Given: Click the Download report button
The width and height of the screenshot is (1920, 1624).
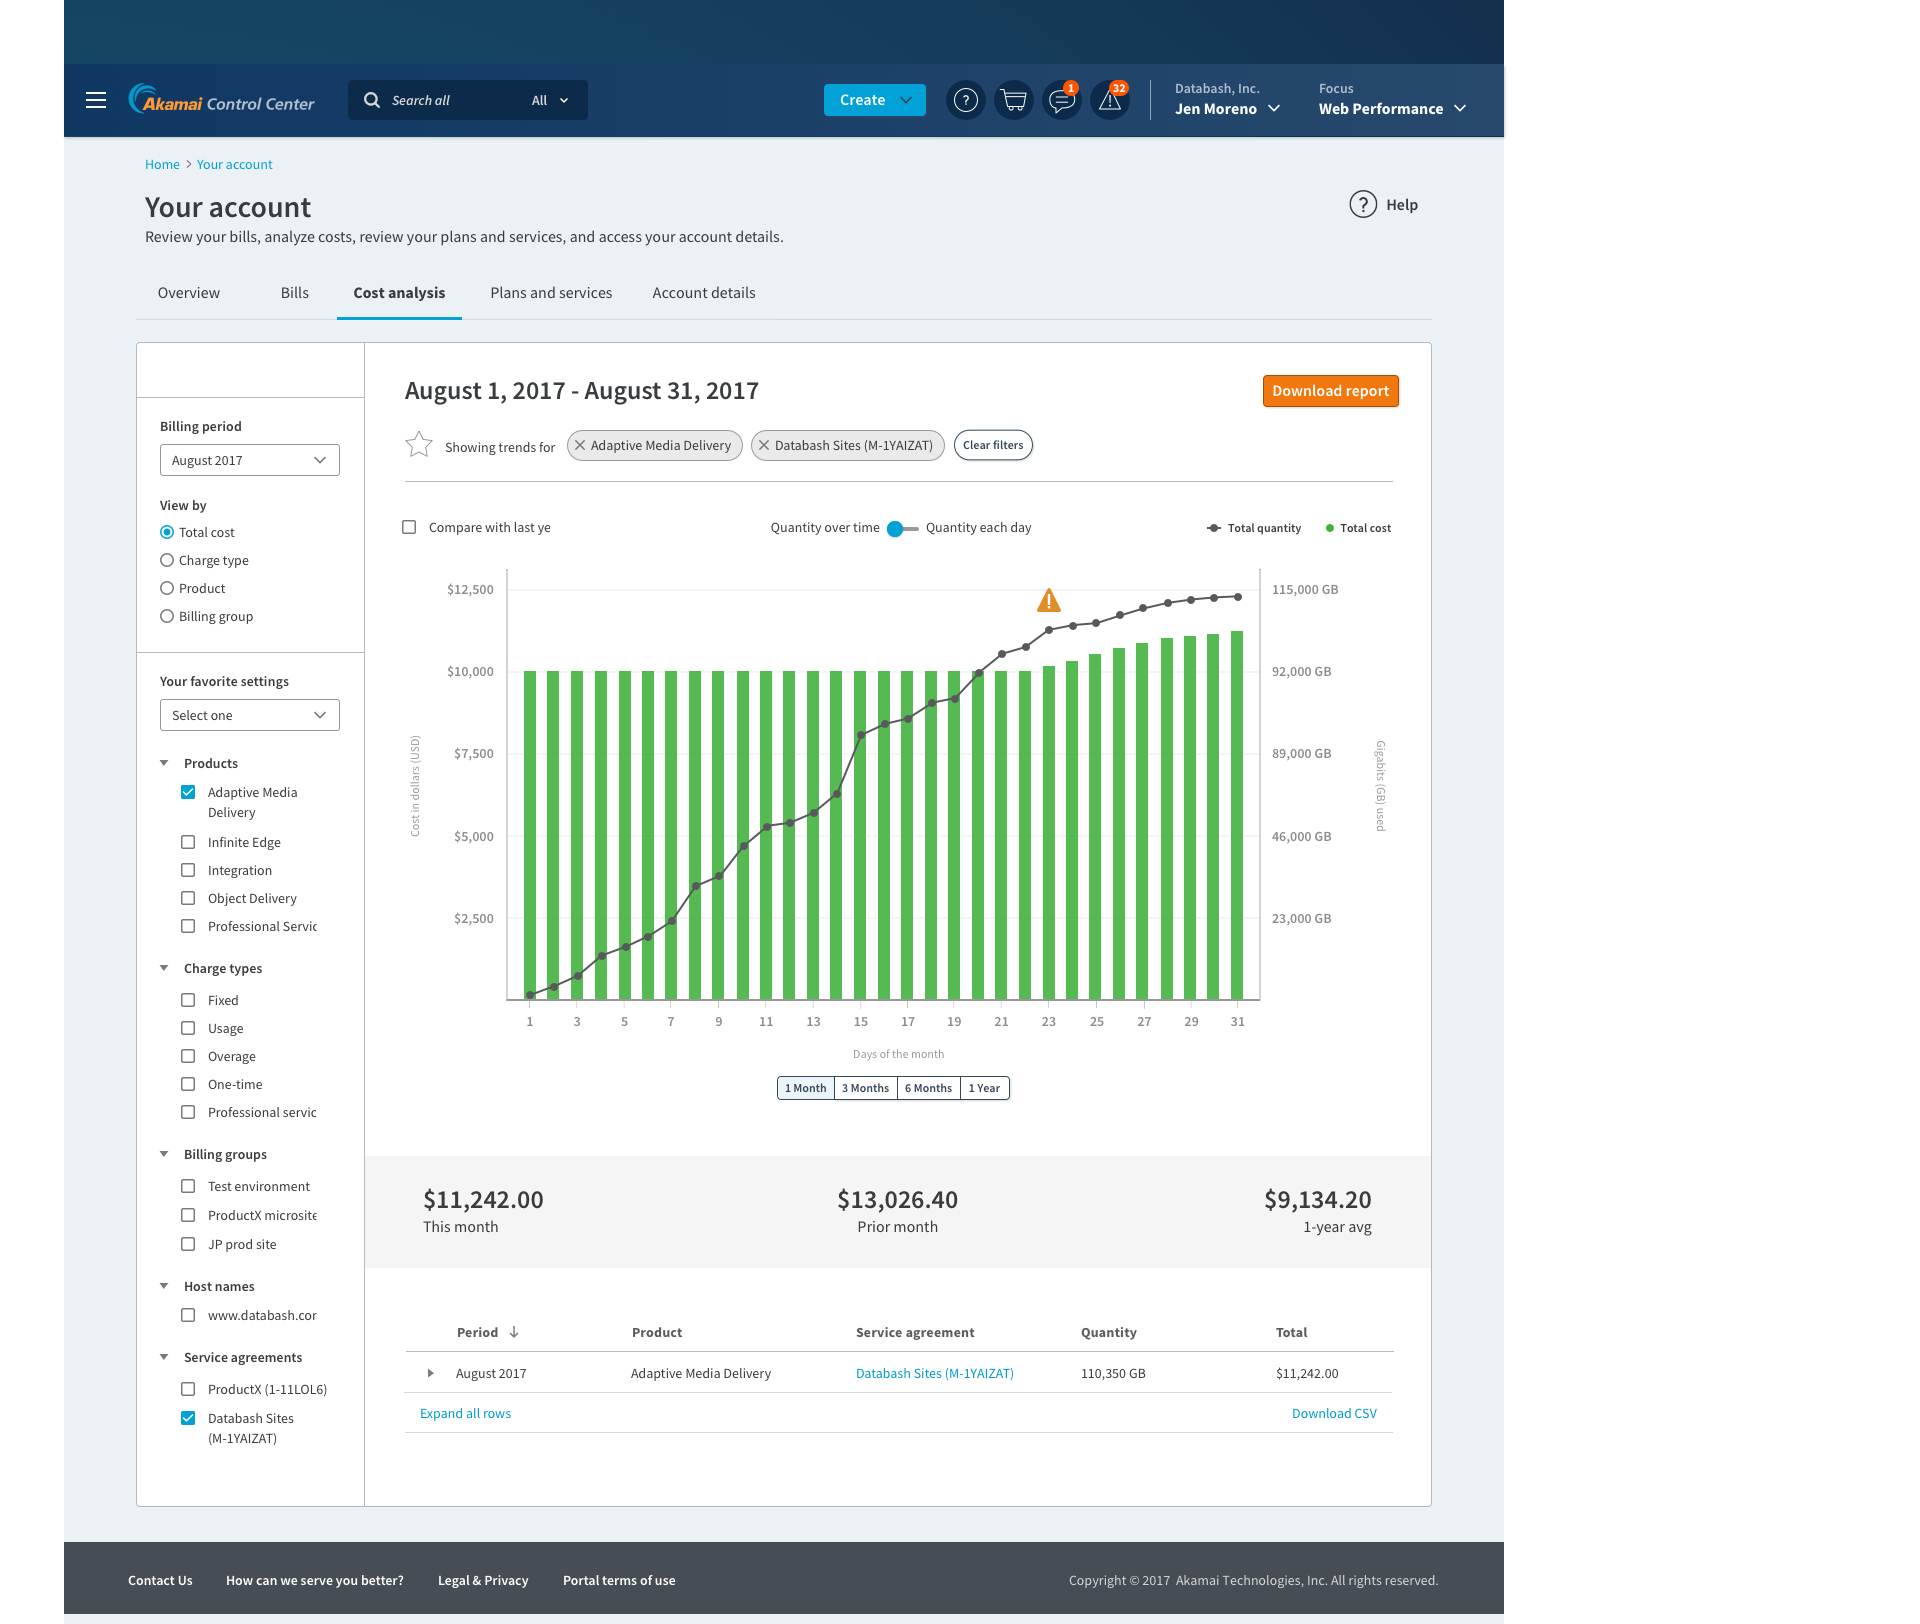Looking at the screenshot, I should (x=1330, y=391).
